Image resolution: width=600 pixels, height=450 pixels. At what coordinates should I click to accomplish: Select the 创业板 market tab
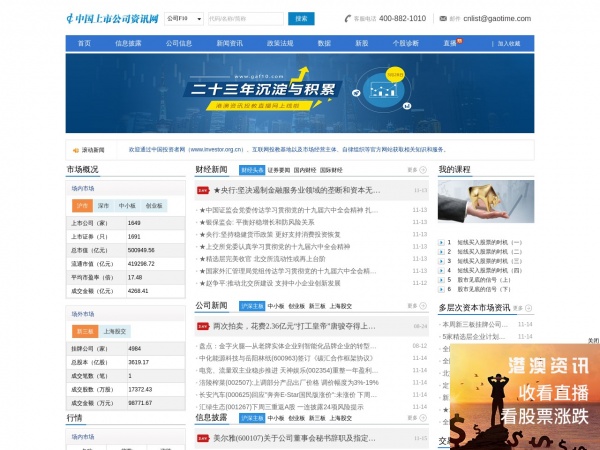154,205
